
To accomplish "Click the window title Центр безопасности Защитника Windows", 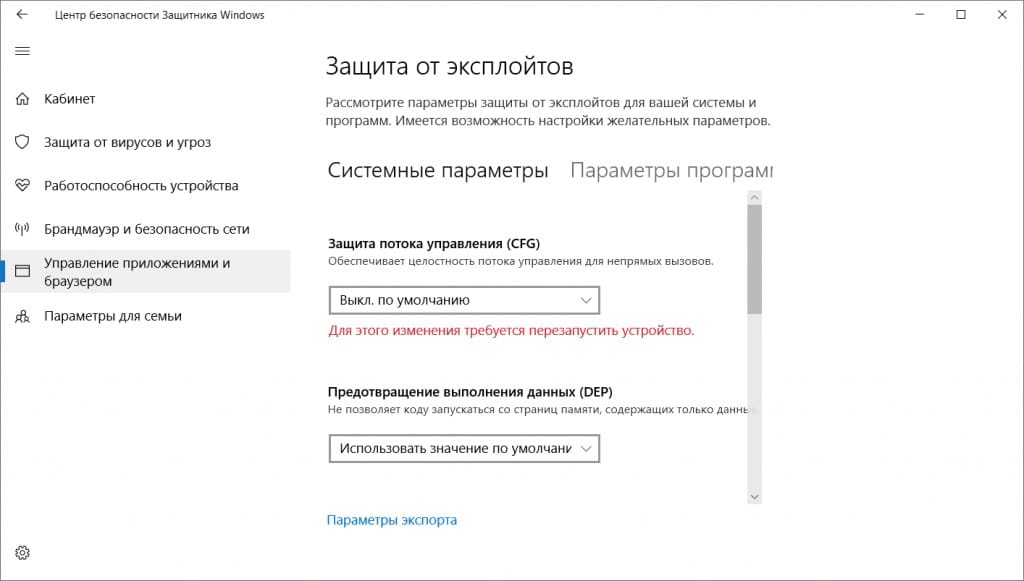I will pos(159,15).
